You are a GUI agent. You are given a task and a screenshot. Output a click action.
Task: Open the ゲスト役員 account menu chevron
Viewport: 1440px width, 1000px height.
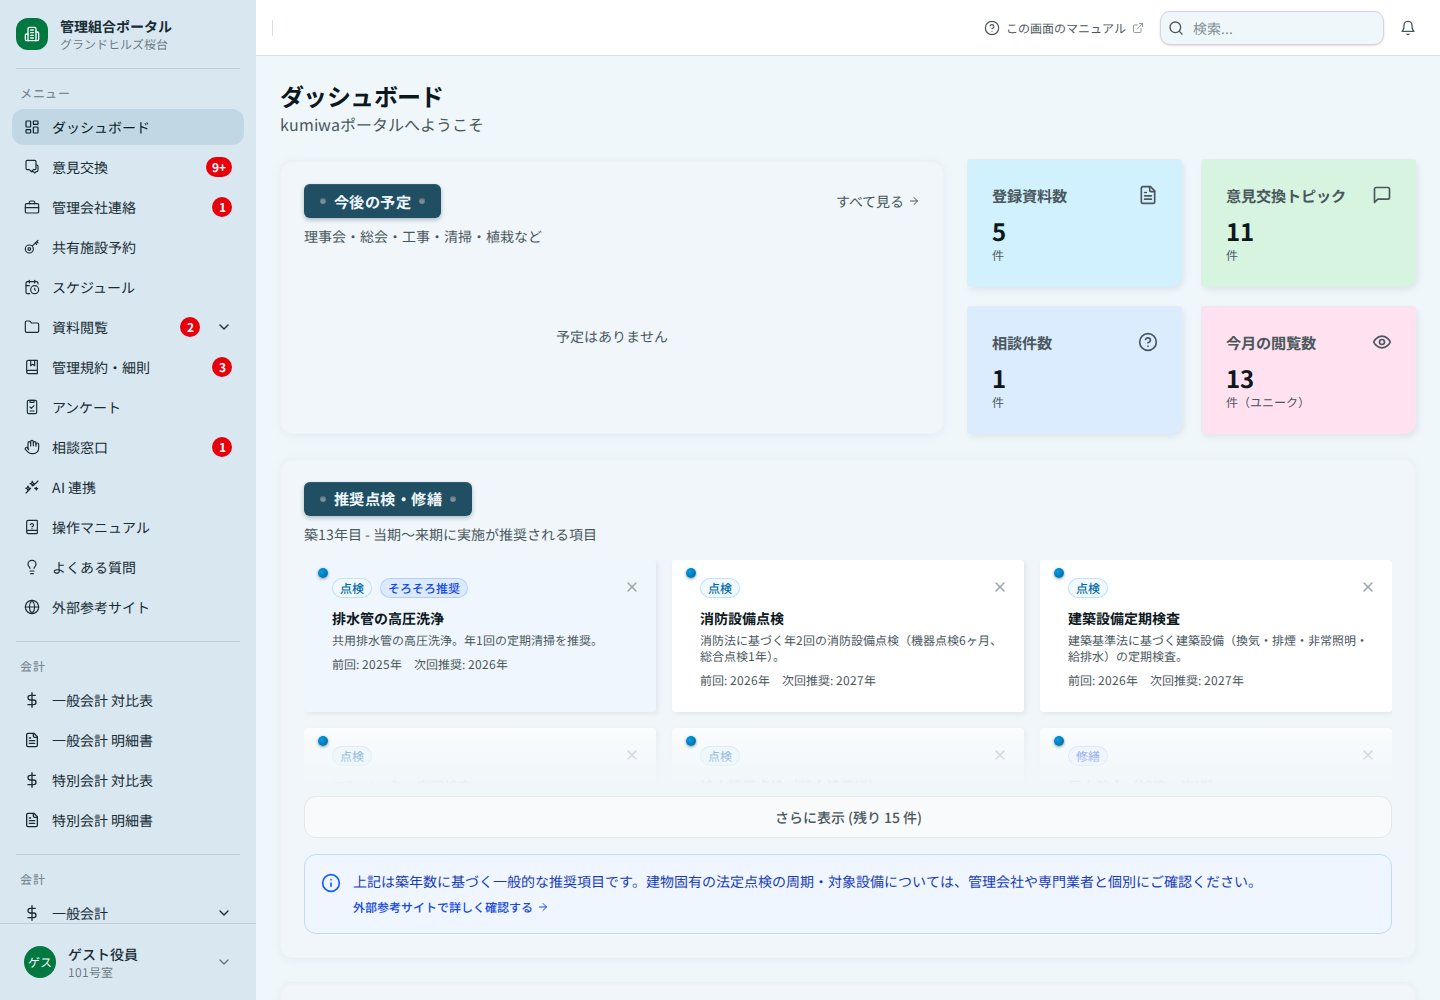pos(224,962)
